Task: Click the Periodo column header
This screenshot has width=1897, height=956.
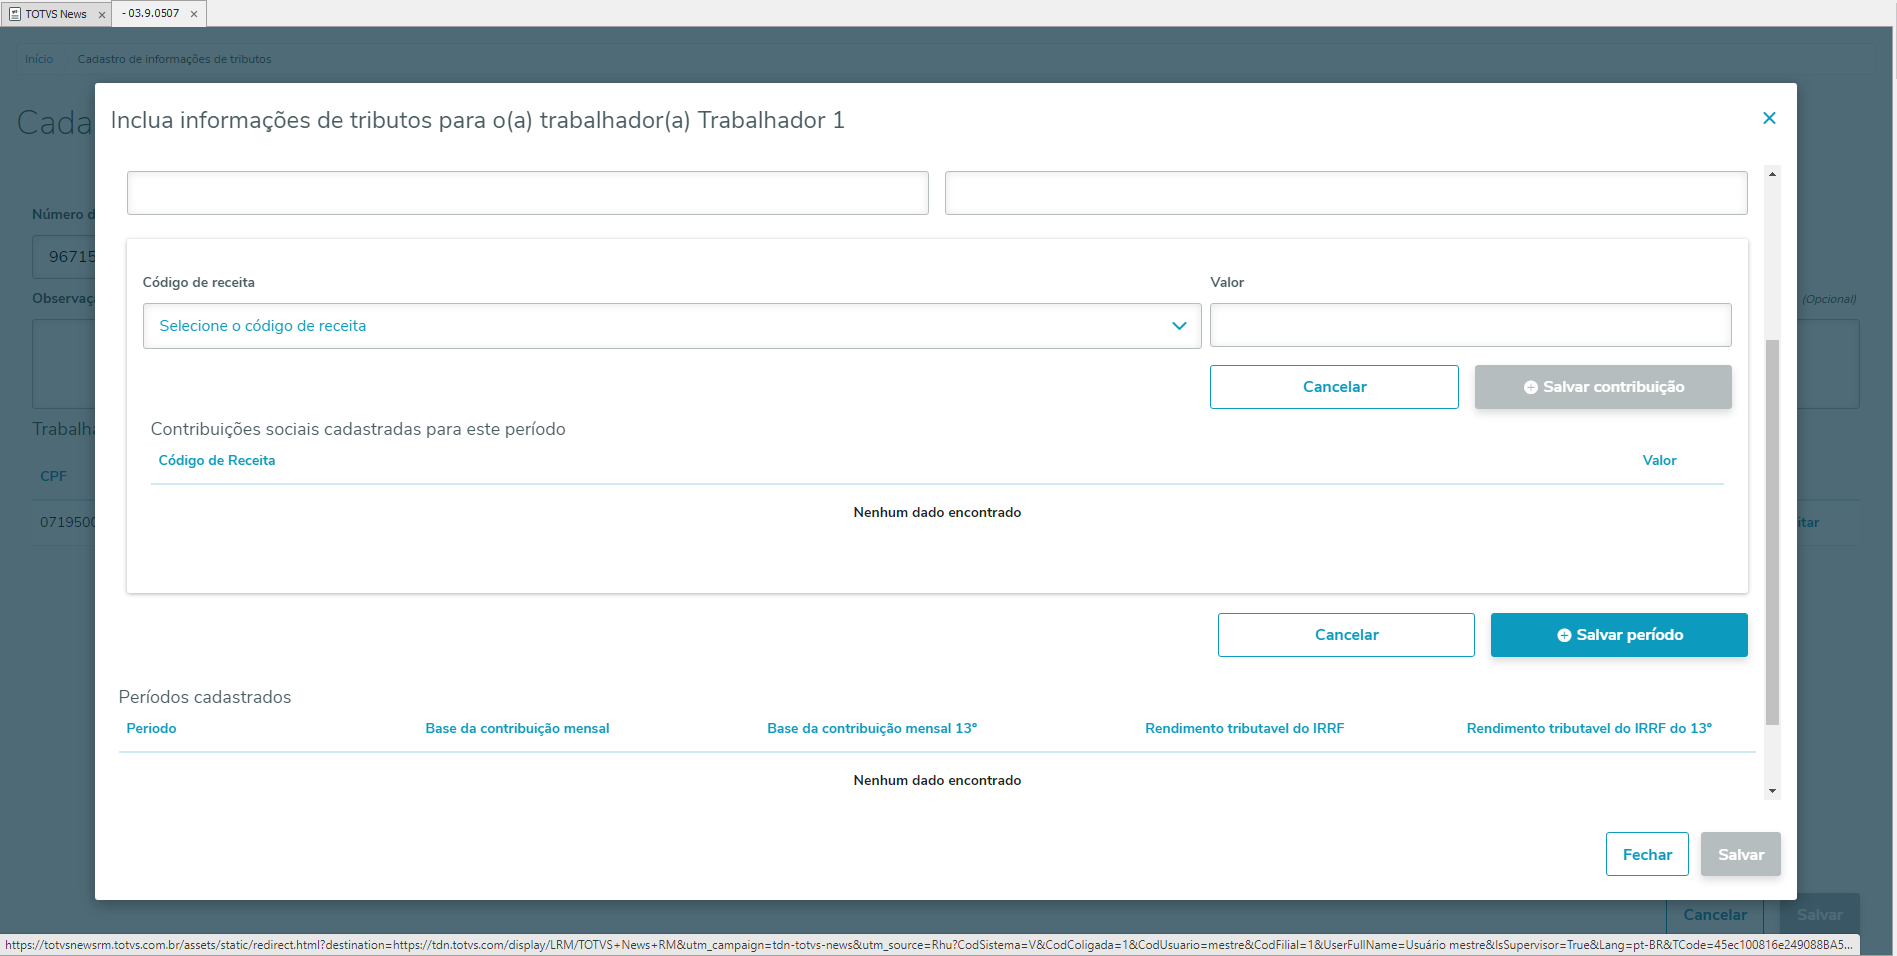Action: coord(151,728)
